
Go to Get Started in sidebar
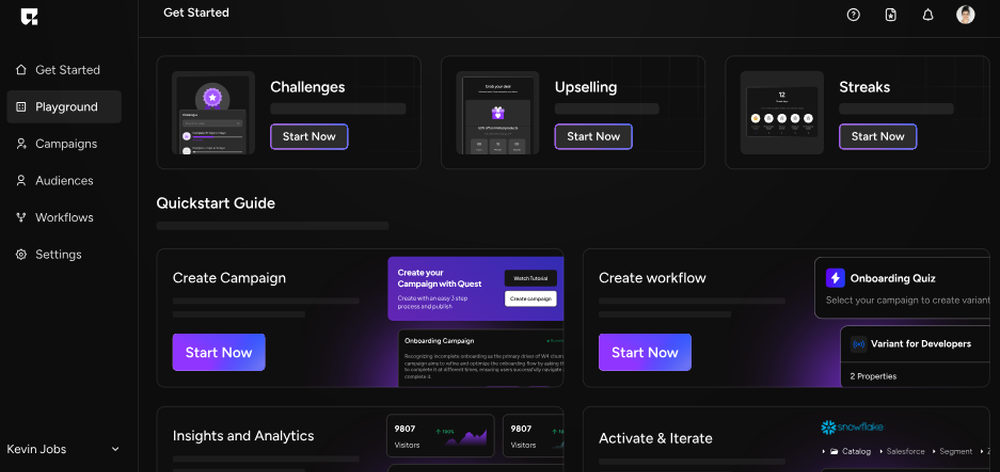[64, 70]
